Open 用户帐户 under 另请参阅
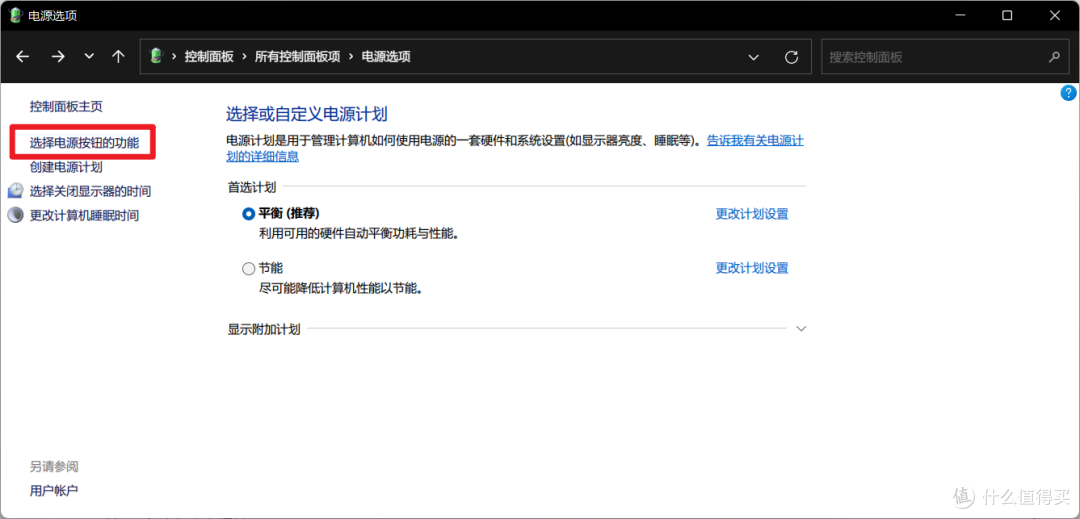The image size is (1080, 519). (54, 491)
